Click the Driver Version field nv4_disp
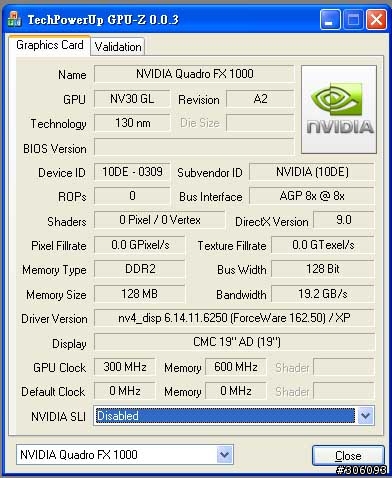 (234, 318)
